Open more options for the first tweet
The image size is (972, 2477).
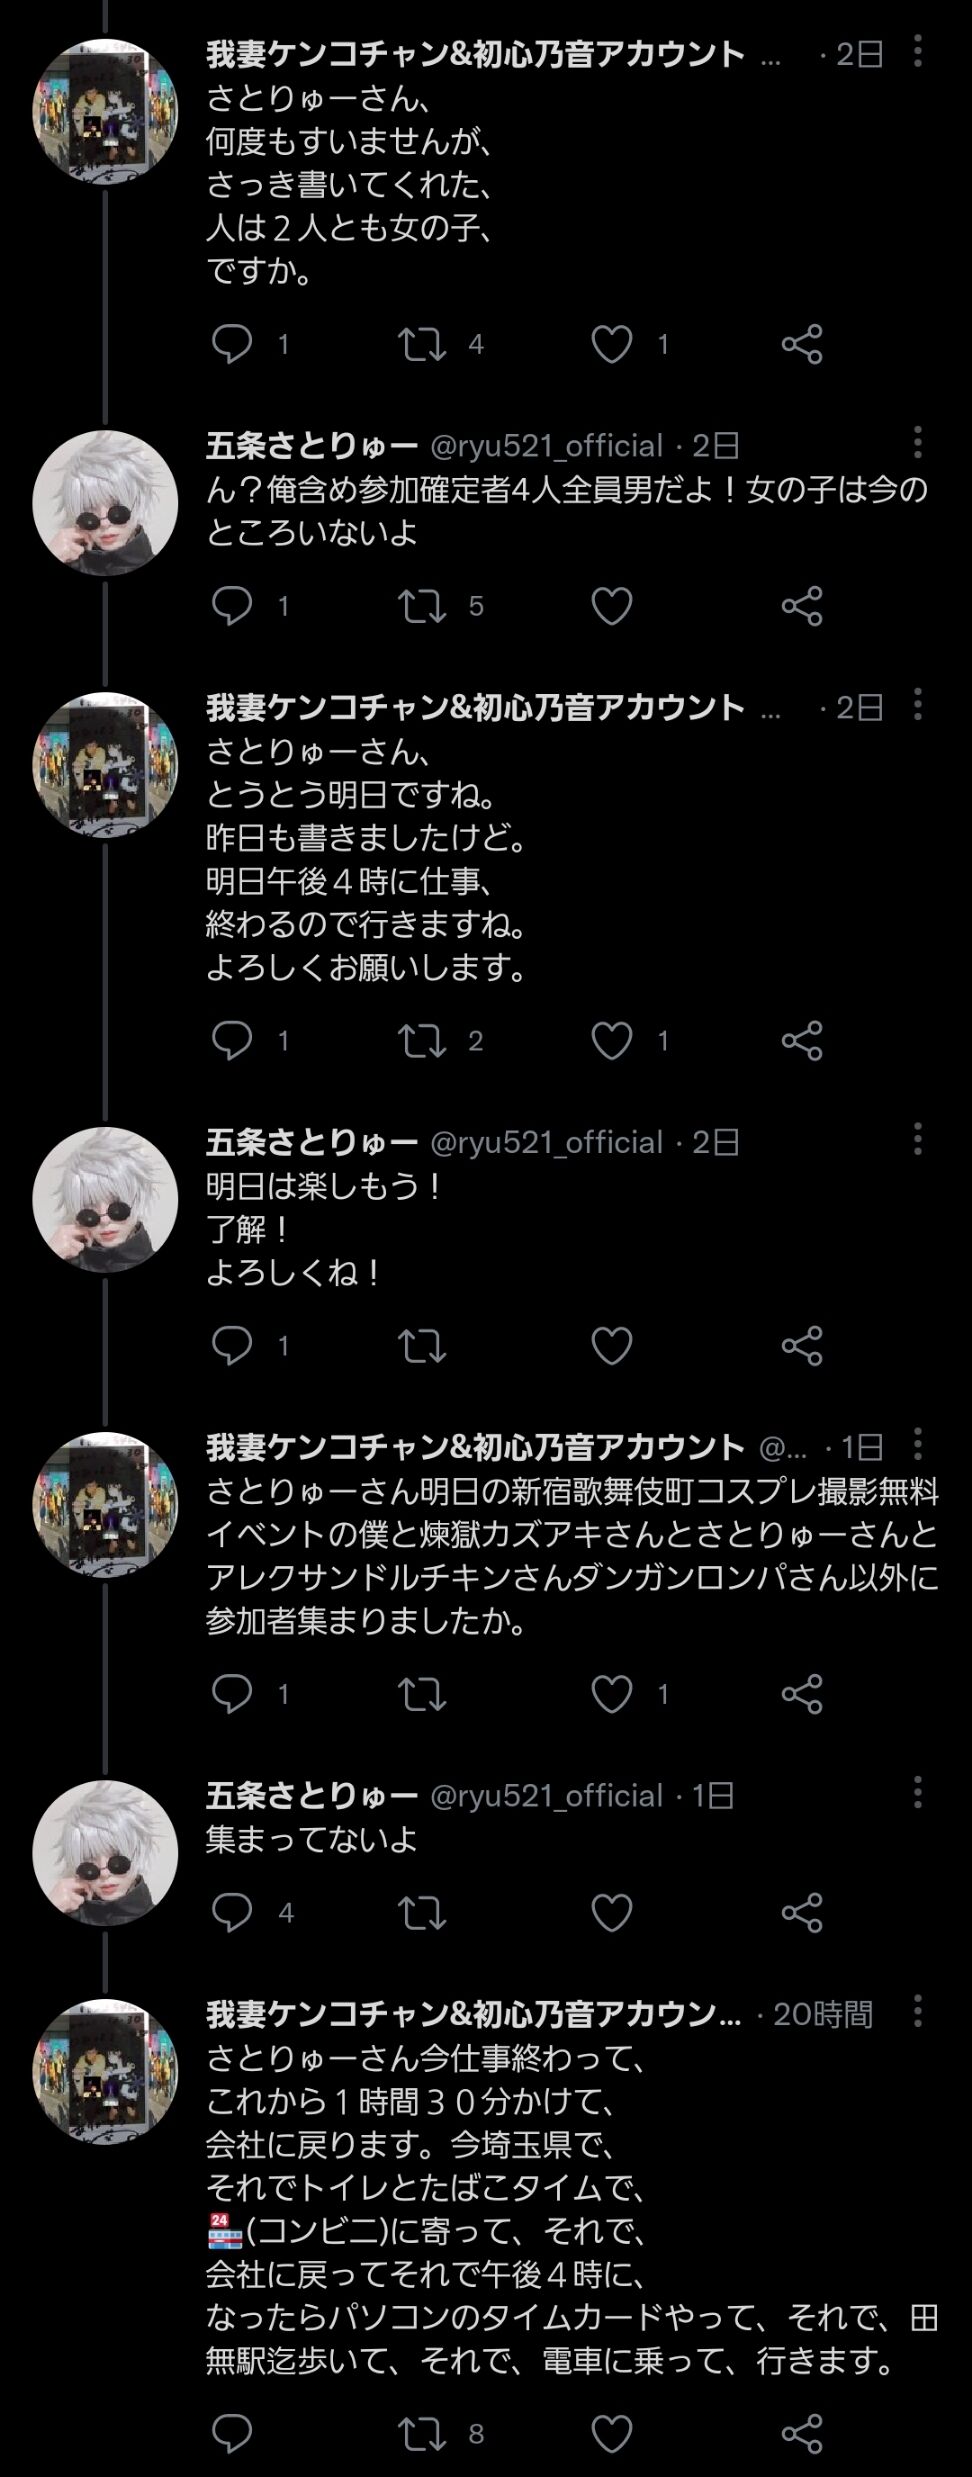[917, 52]
